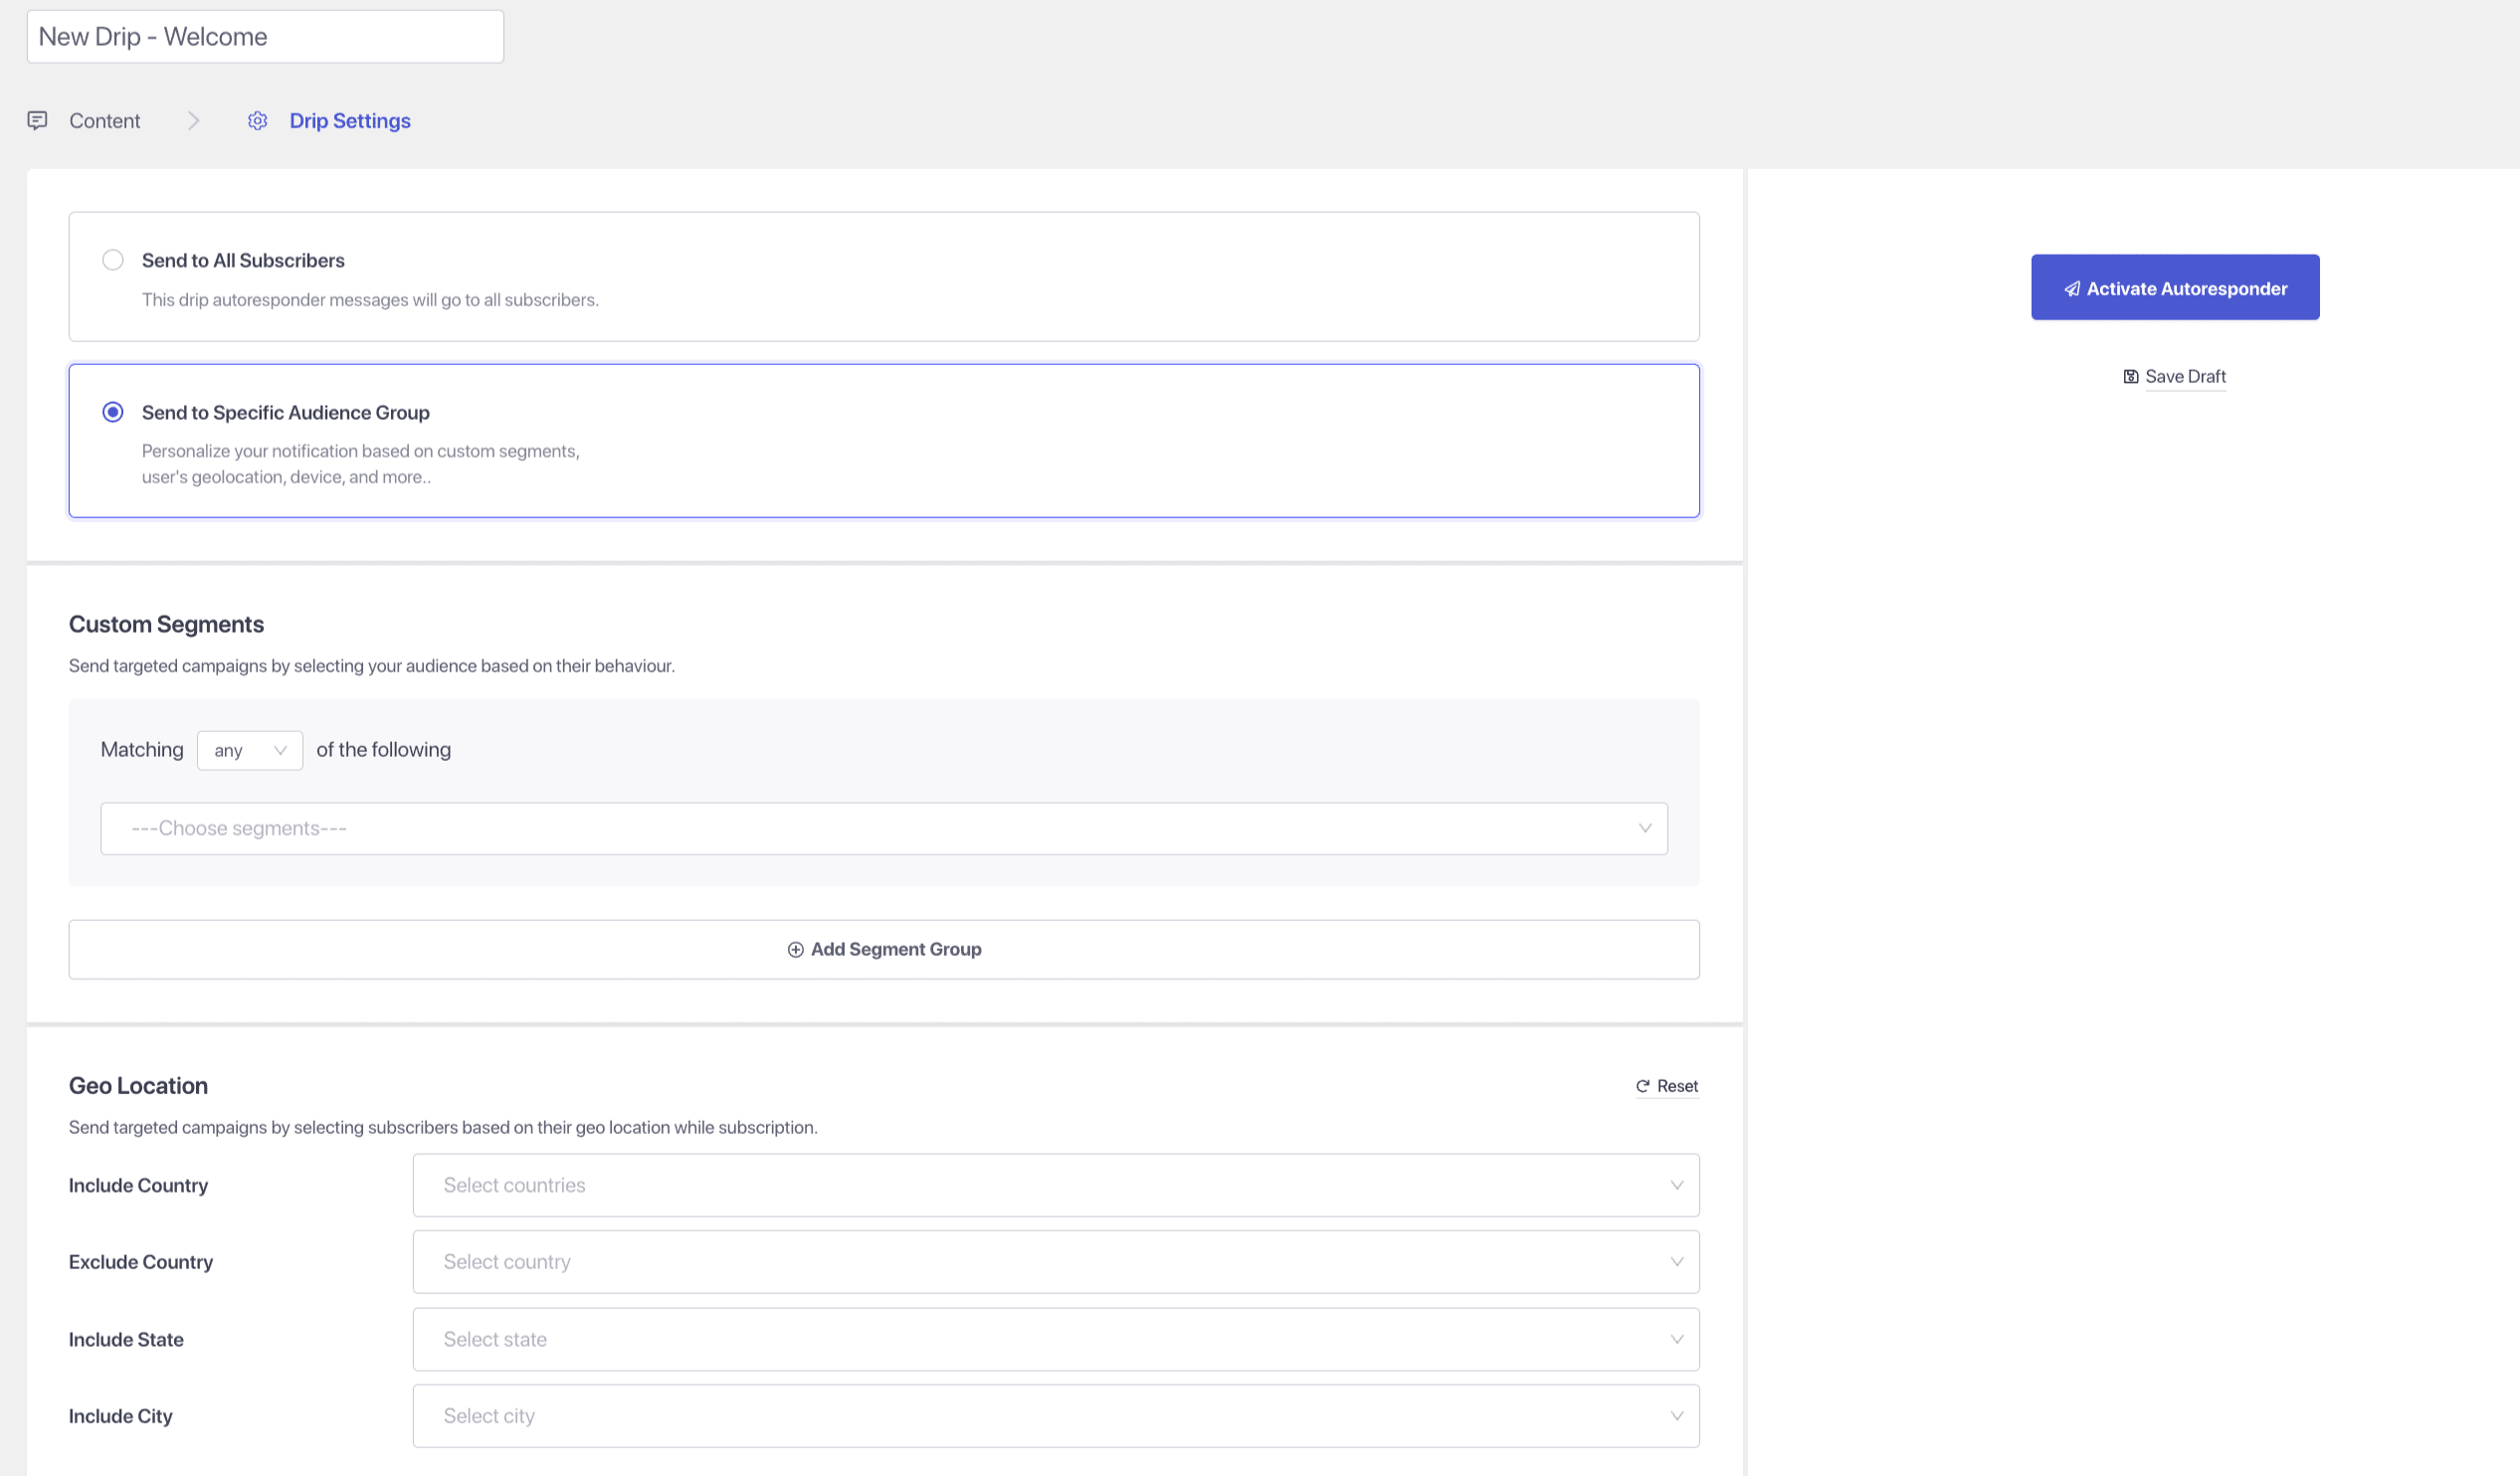
Task: Click the breadcrumb chevron after Content
Action: (x=194, y=121)
